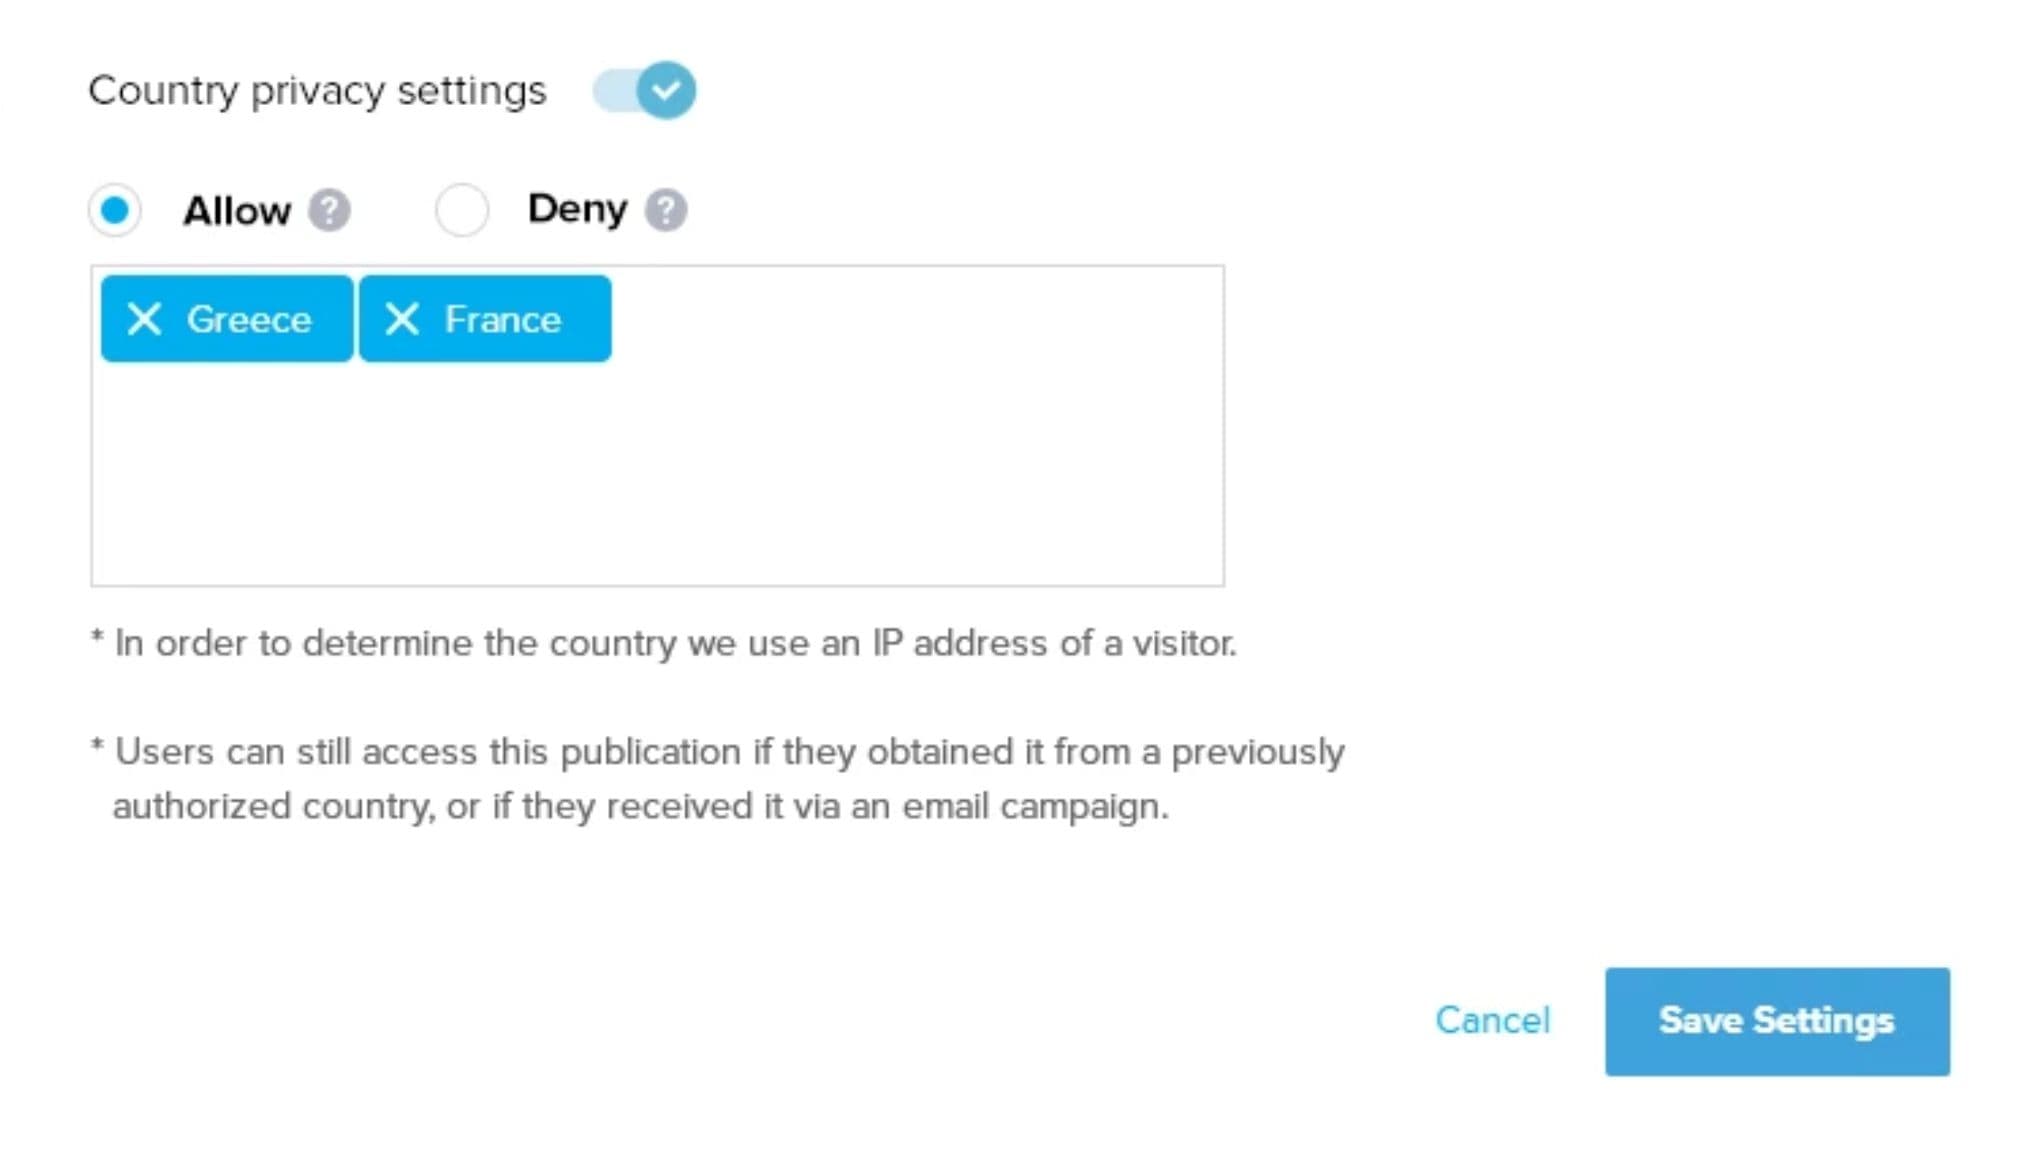The height and width of the screenshot is (1153, 2021).
Task: Remove France from the country list
Action: click(402, 319)
